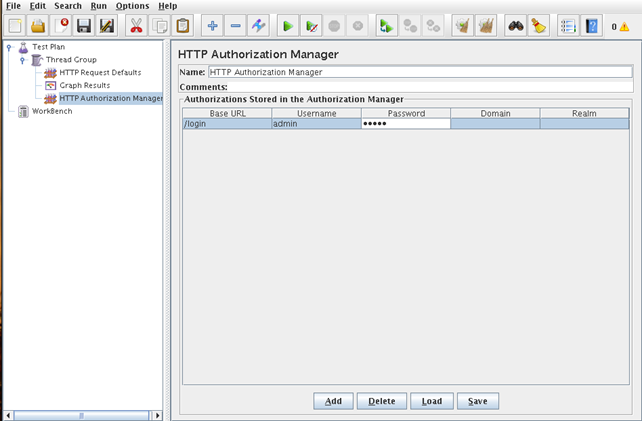Image resolution: width=642 pixels, height=421 pixels.
Task: Click the binoculars Search icon
Action: (x=515, y=26)
